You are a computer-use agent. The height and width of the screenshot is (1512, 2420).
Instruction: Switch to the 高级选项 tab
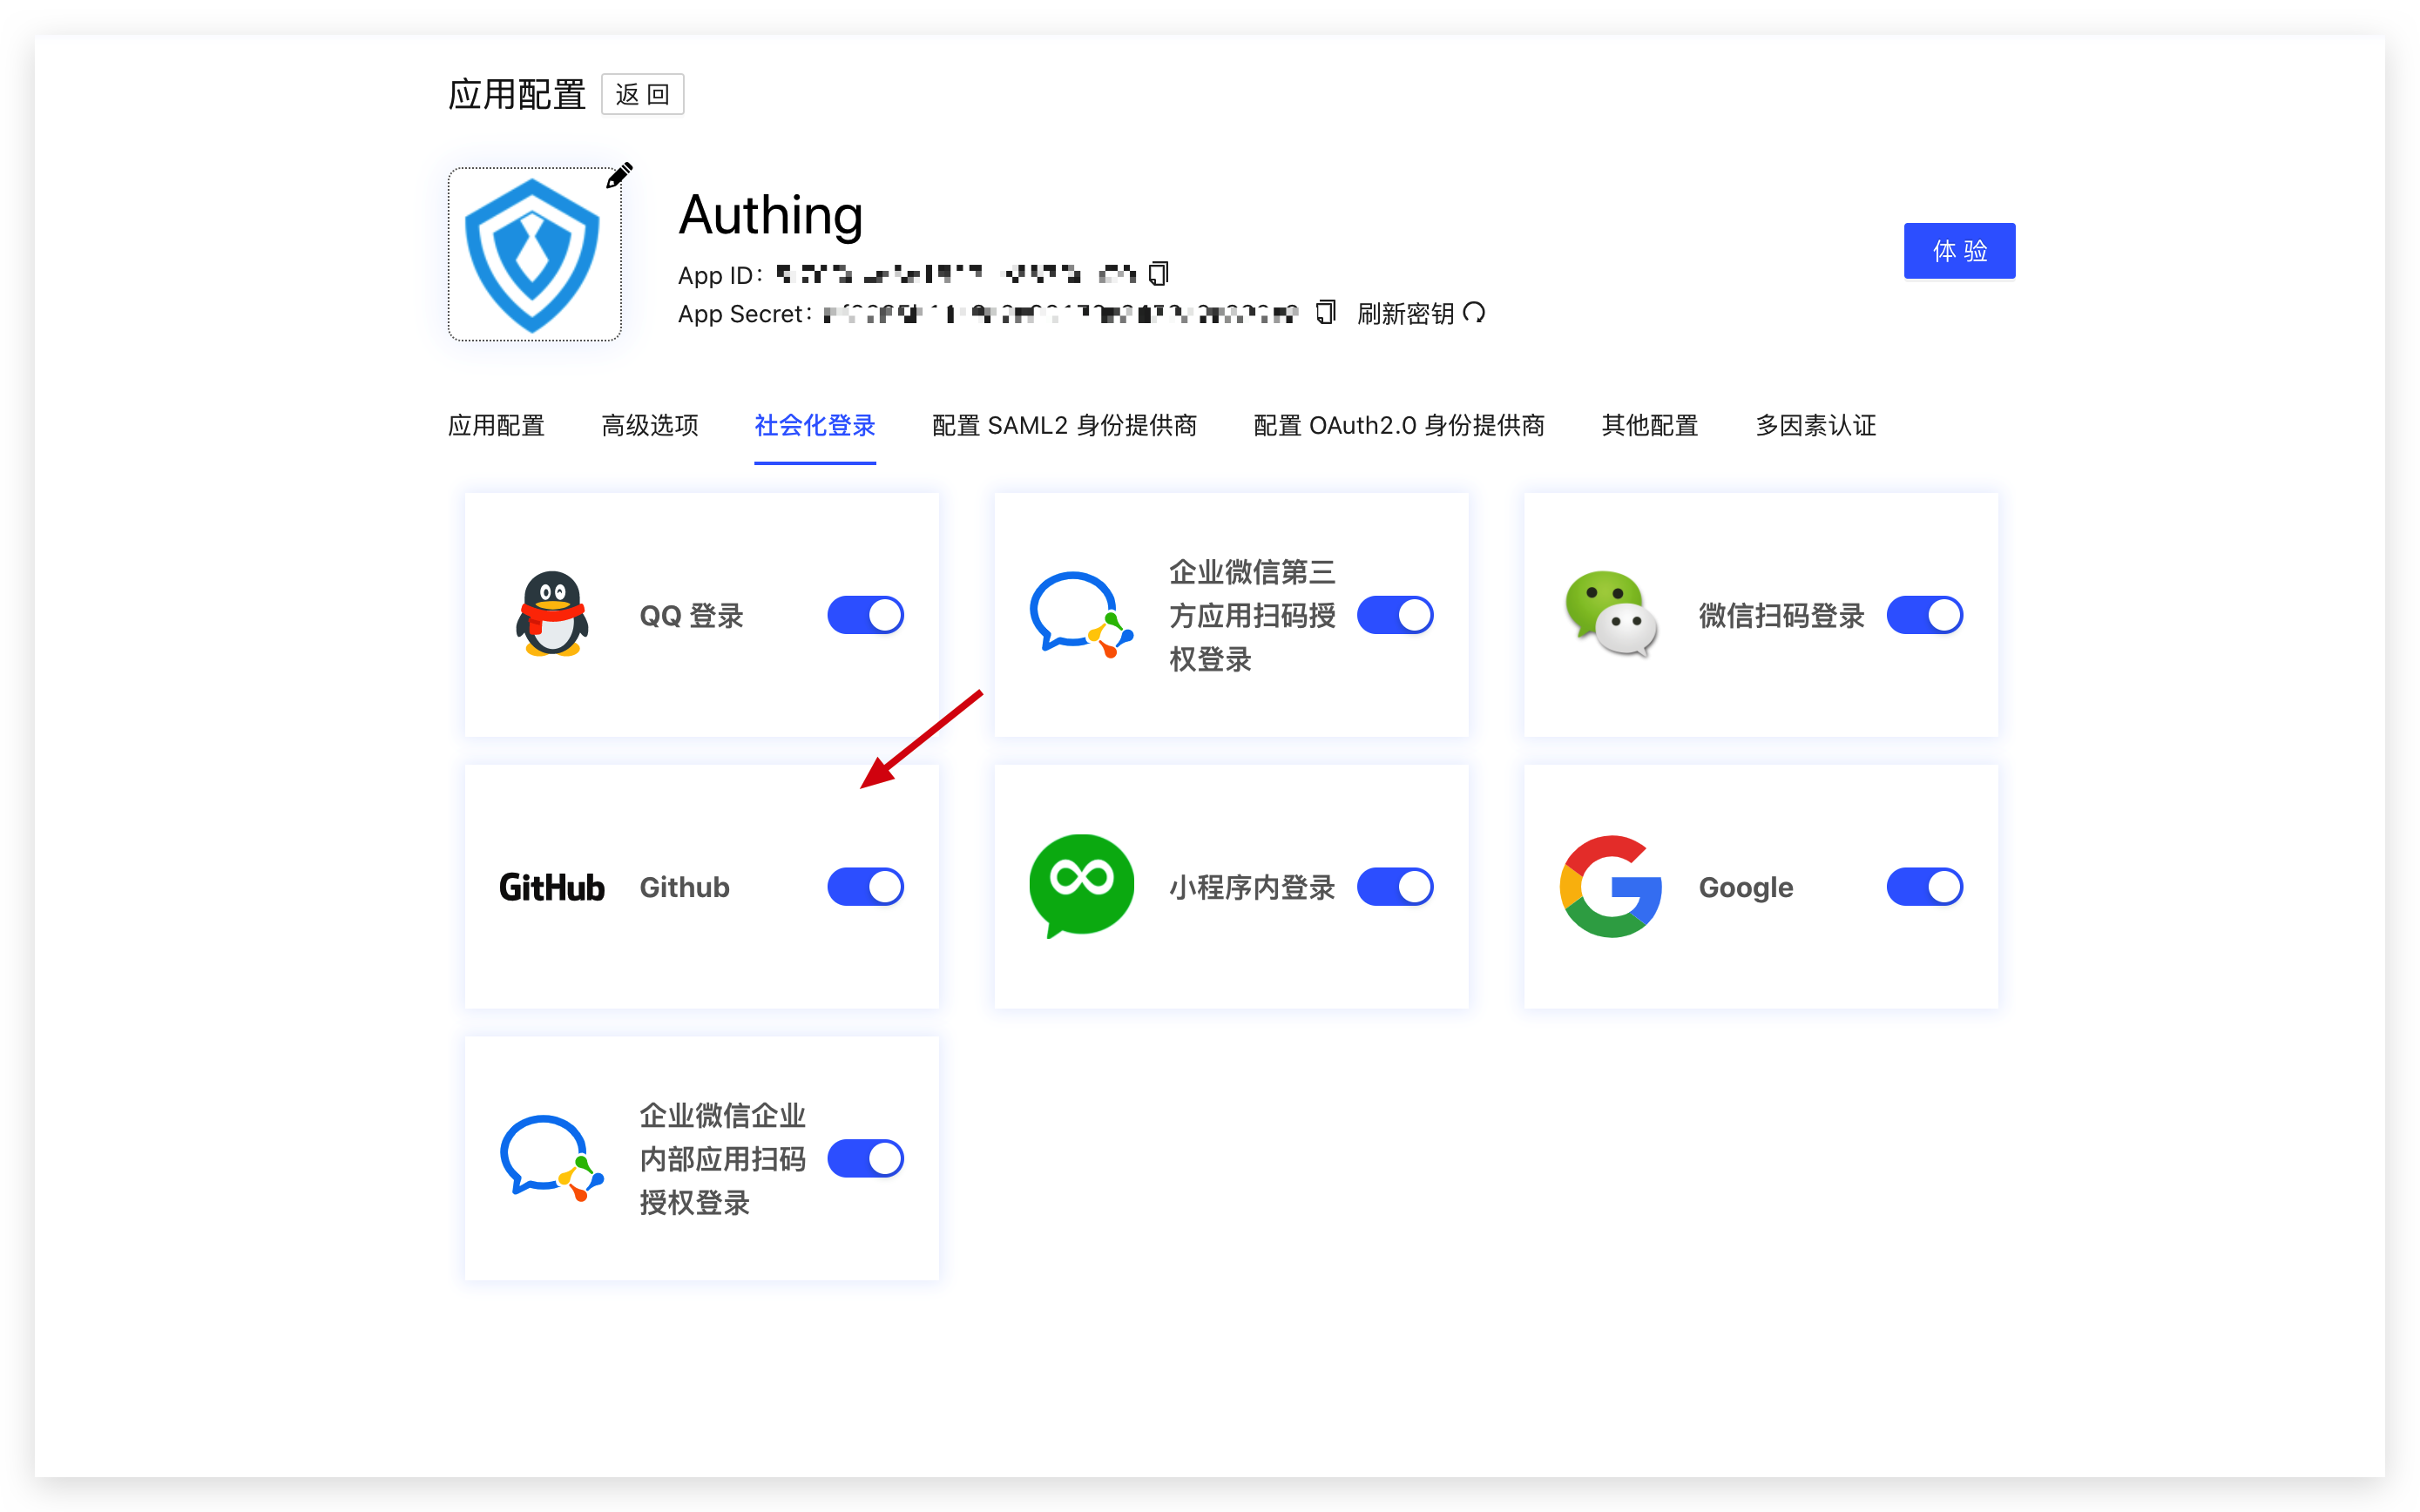pos(650,425)
